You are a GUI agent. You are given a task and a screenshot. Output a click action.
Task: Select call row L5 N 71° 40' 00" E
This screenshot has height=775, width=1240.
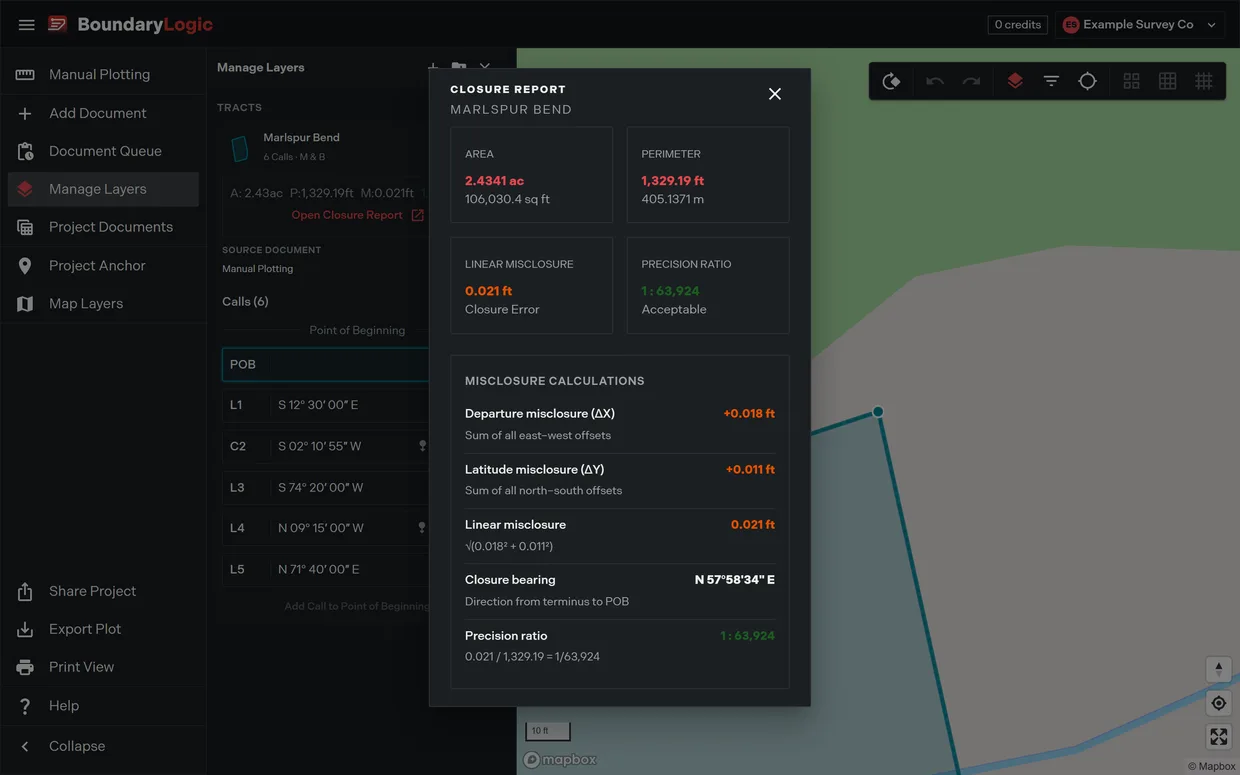(325, 569)
